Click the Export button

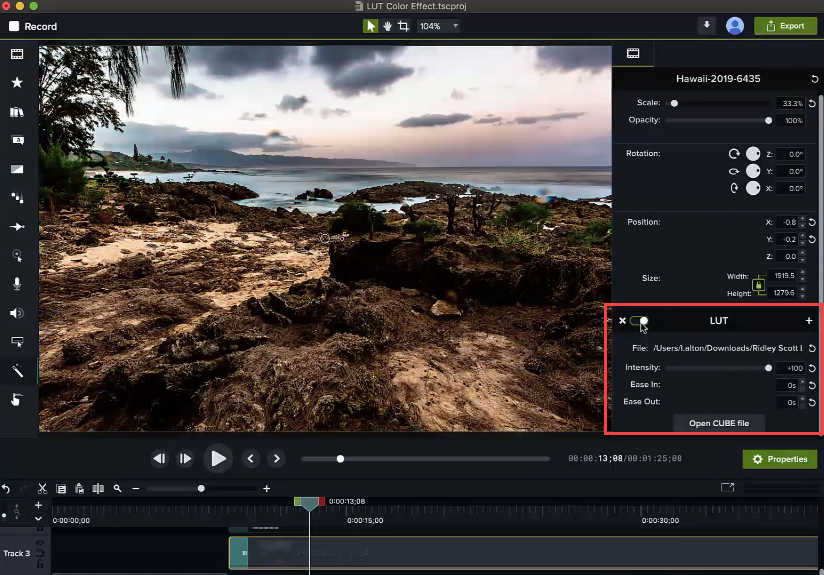785,26
